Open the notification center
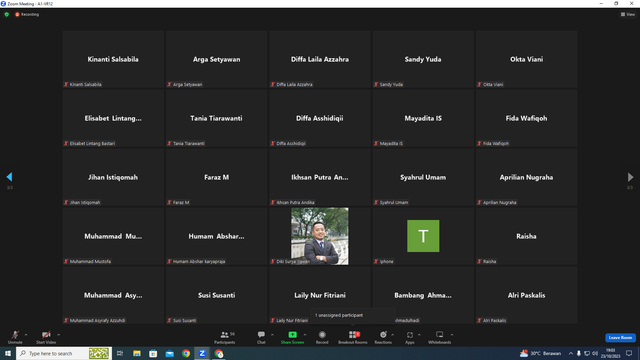 [629, 353]
